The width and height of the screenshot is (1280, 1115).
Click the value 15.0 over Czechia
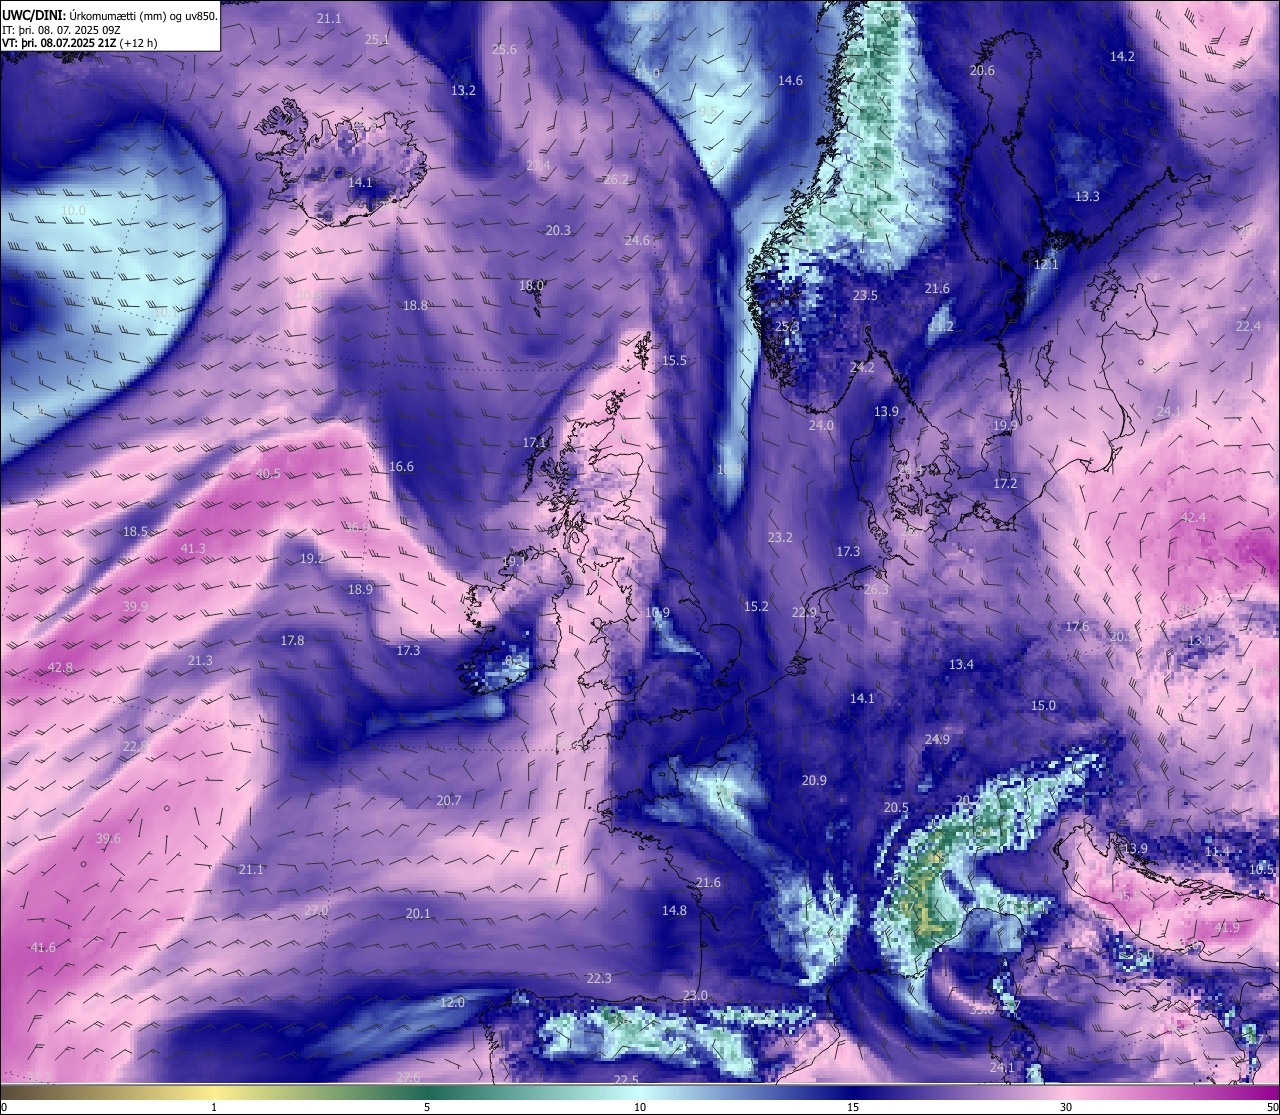pos(1043,705)
